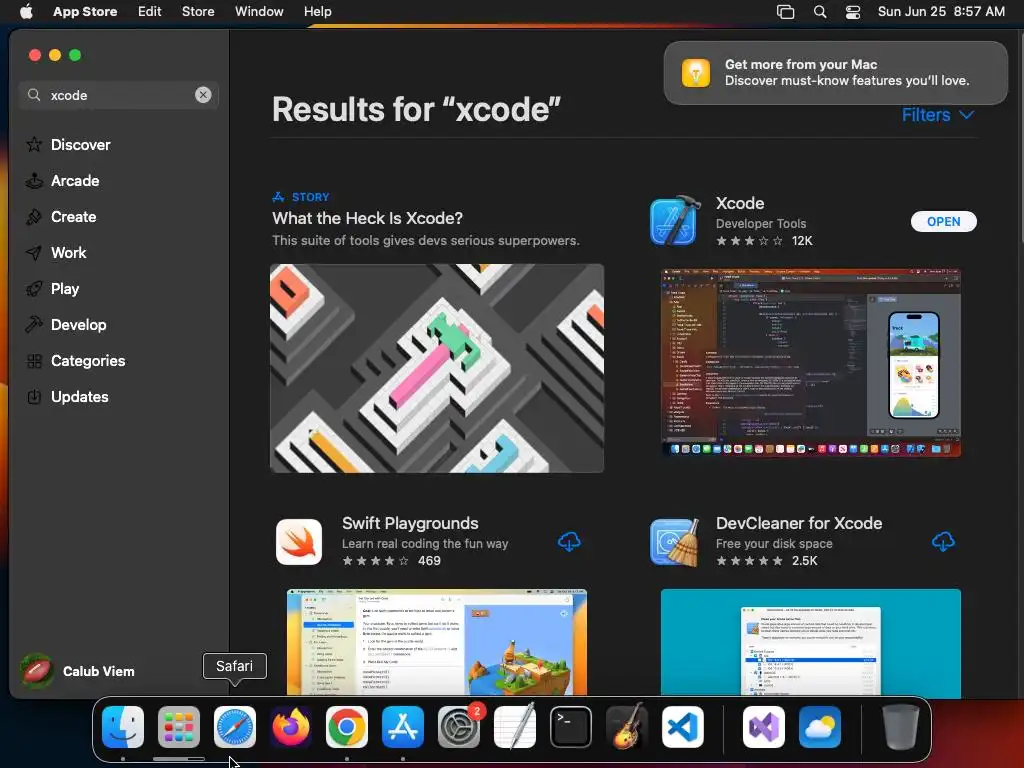Open Control Center in menu bar

tap(852, 11)
